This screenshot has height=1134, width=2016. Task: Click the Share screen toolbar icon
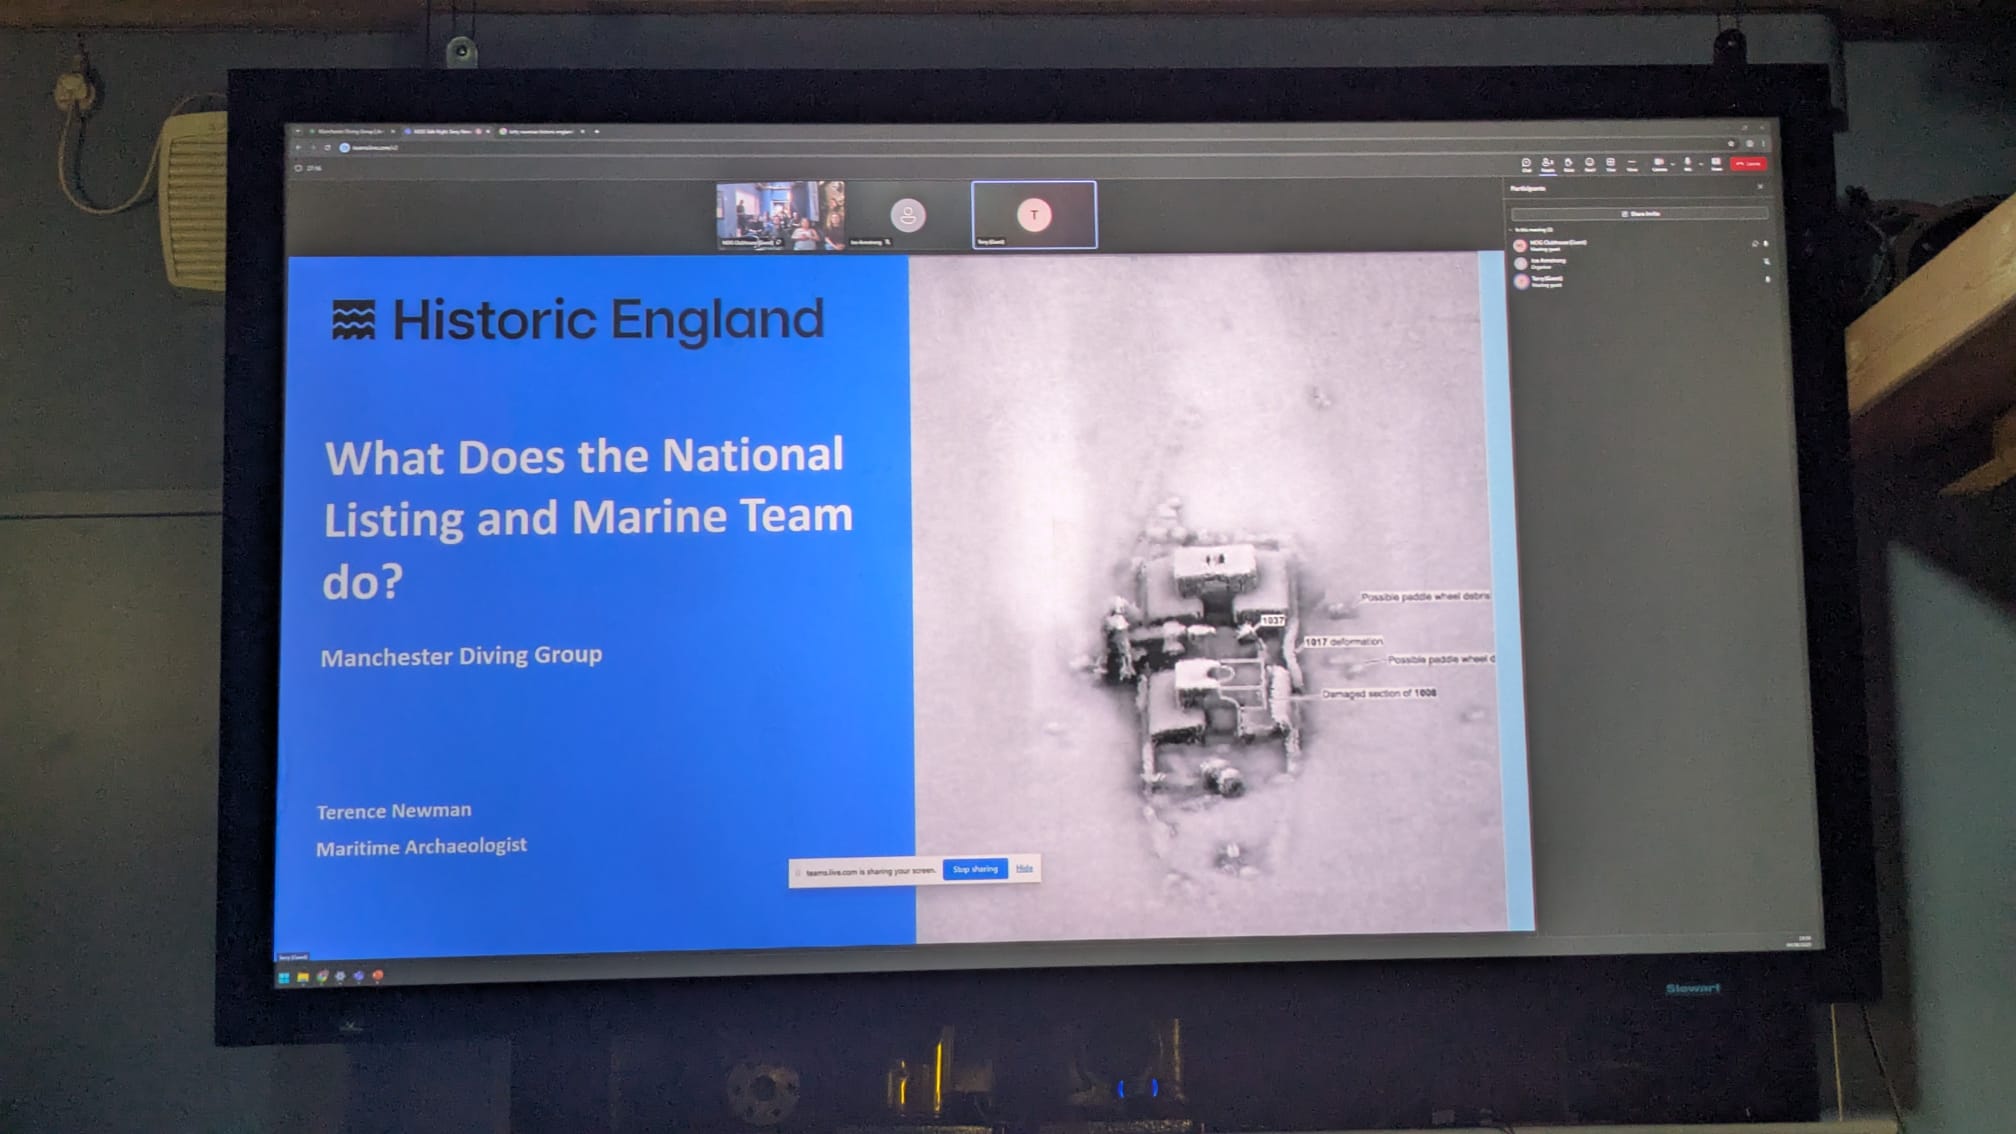click(x=1717, y=164)
